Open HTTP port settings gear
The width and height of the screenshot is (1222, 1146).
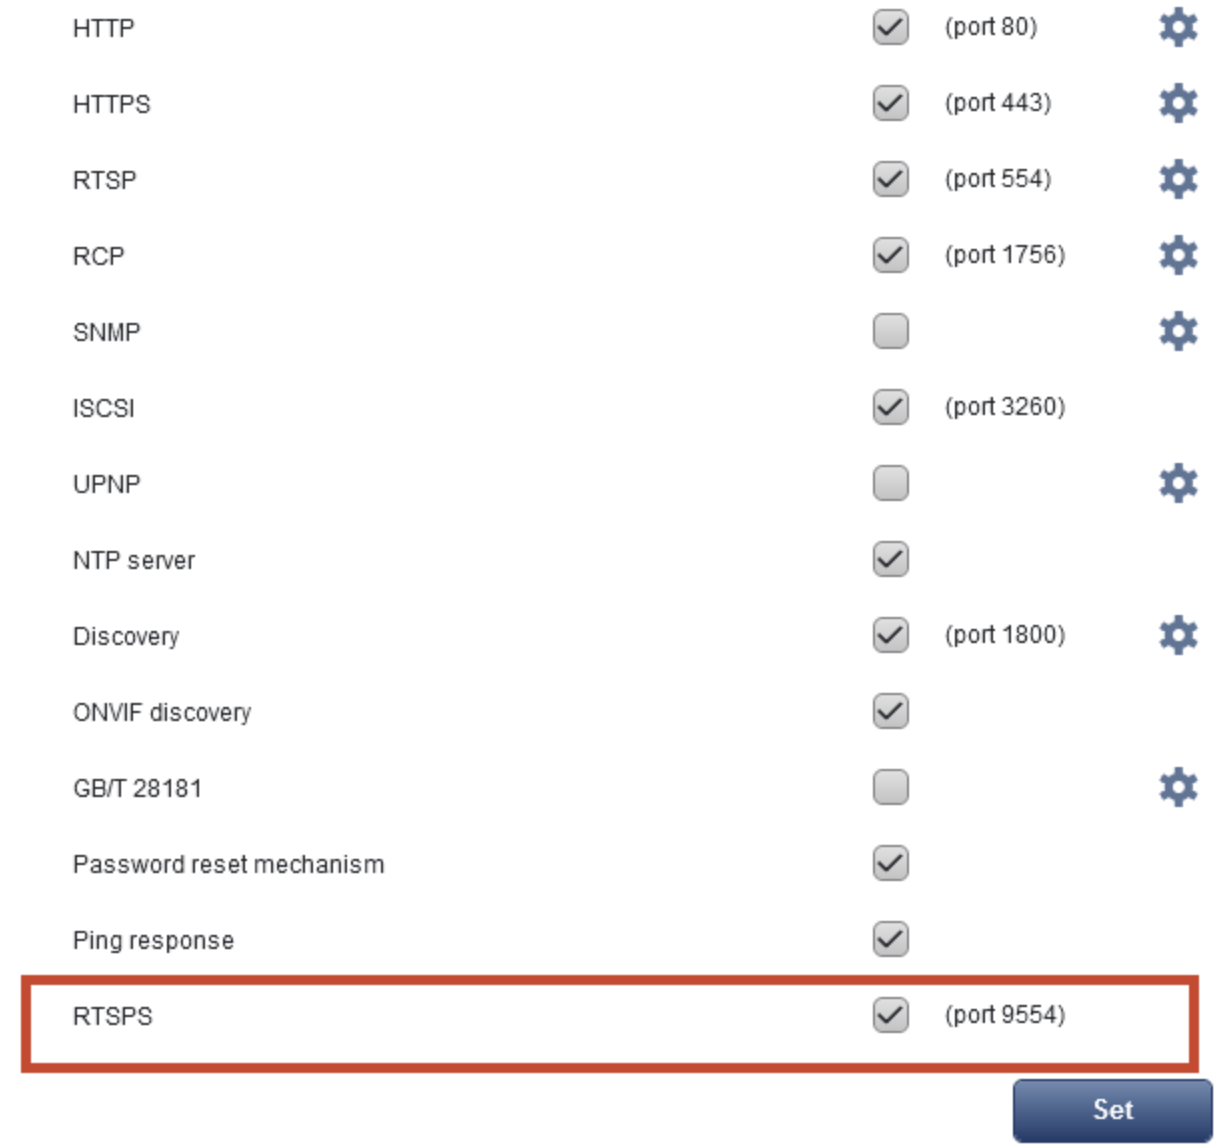tap(1178, 27)
